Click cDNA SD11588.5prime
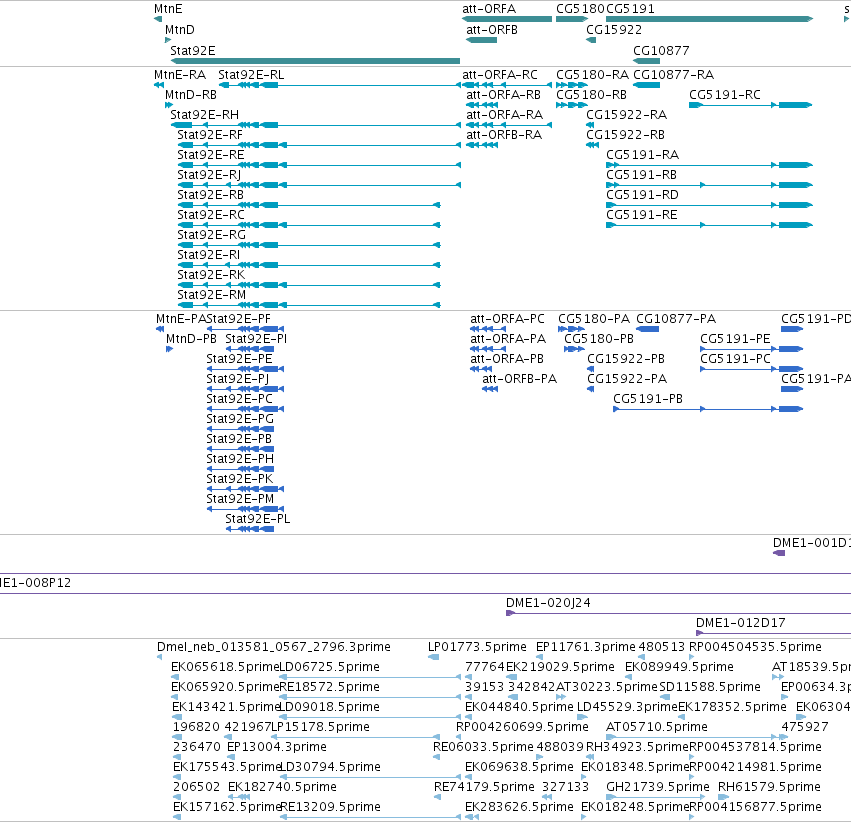Screen dimensions: 851x822 pos(664,697)
